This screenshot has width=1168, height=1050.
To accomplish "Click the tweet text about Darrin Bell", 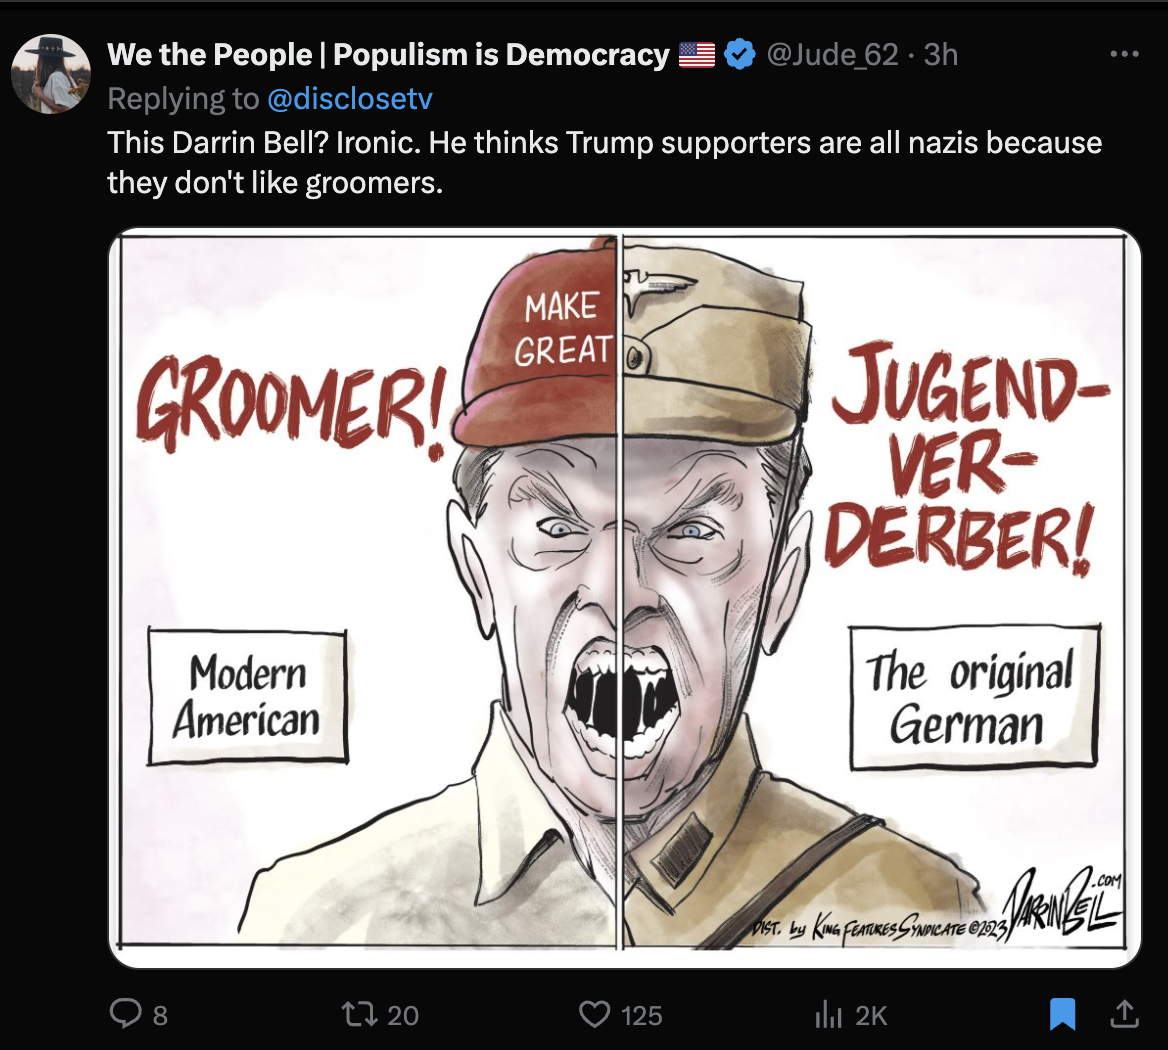I will click(604, 162).
